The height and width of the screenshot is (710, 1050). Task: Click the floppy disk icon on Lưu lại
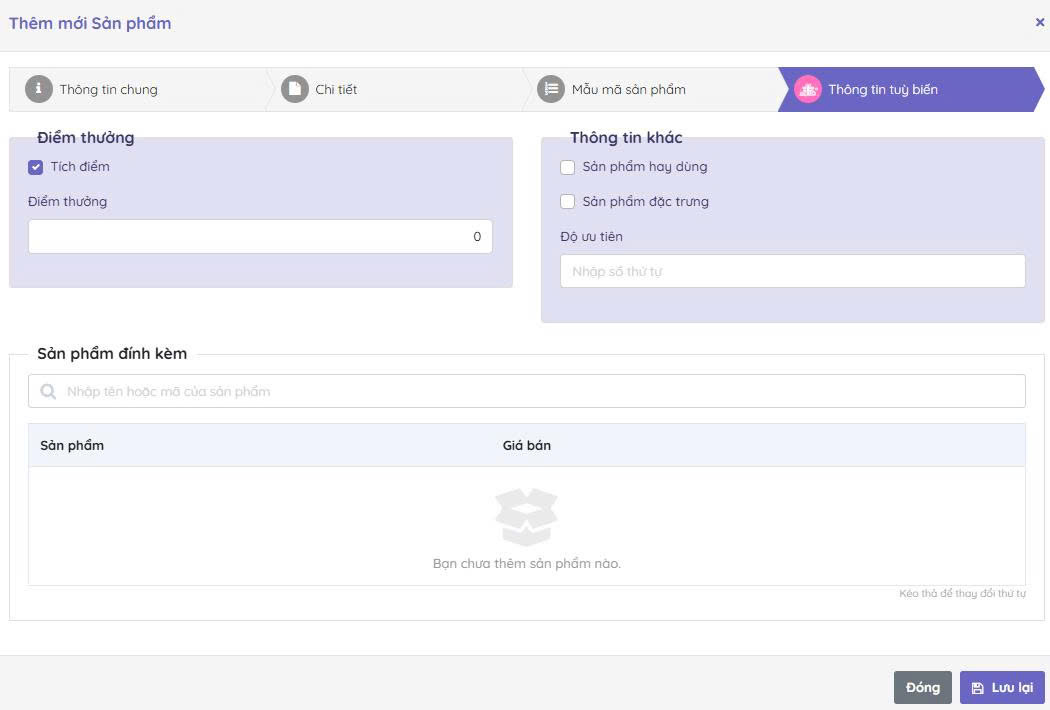[x=977, y=688]
